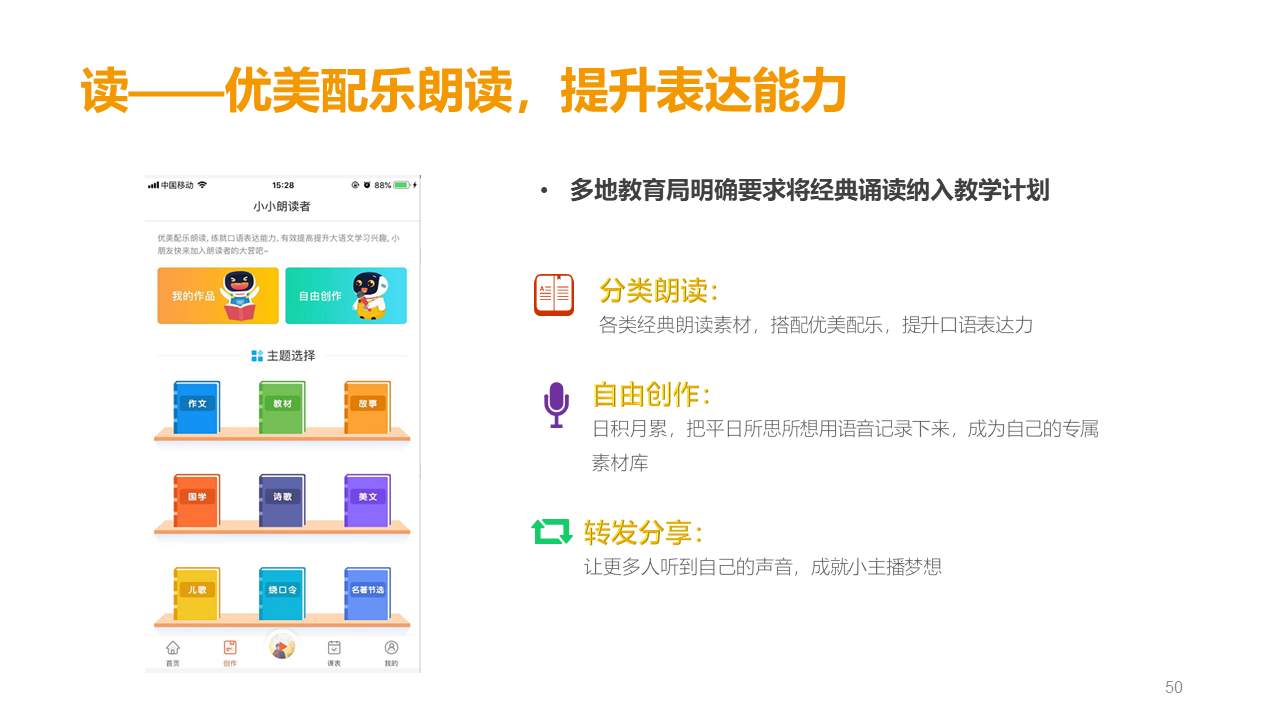Tap the 自由创作 card
This screenshot has height=720, width=1280.
(x=346, y=296)
